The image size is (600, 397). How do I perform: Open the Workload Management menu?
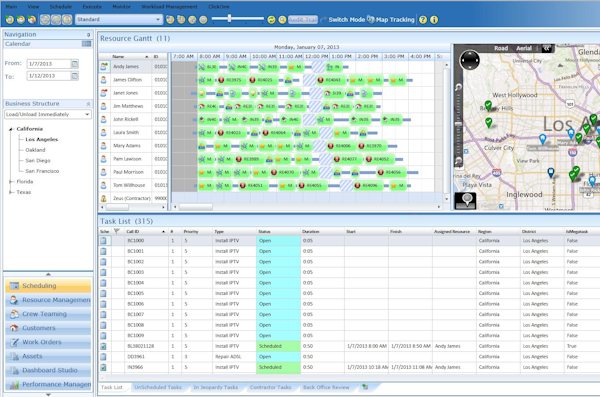(x=170, y=7)
